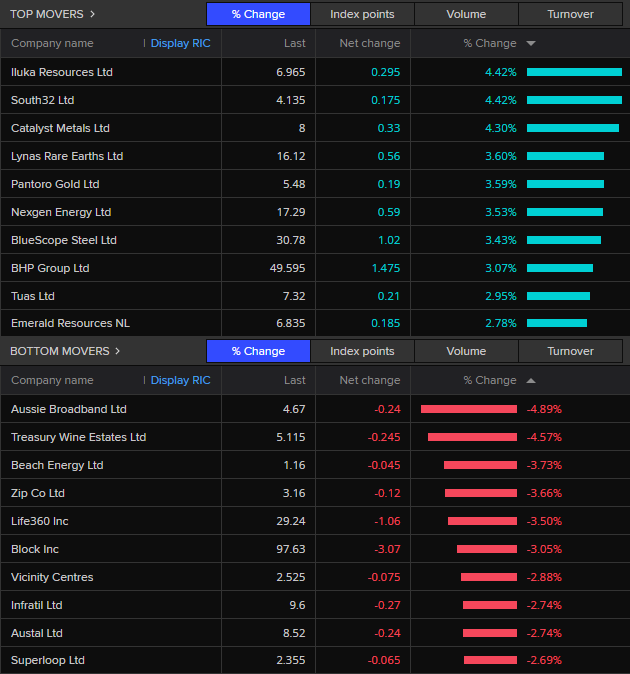This screenshot has height=674, width=630.
Task: Click the red bar for Treasury Wine Estates
Action: coord(472,437)
